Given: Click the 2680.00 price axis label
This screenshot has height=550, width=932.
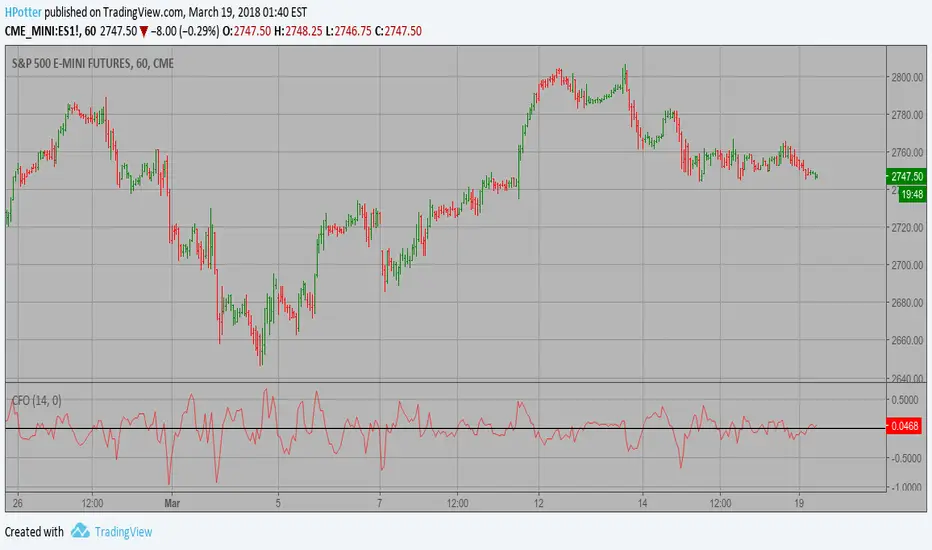Looking at the screenshot, I should [x=907, y=303].
